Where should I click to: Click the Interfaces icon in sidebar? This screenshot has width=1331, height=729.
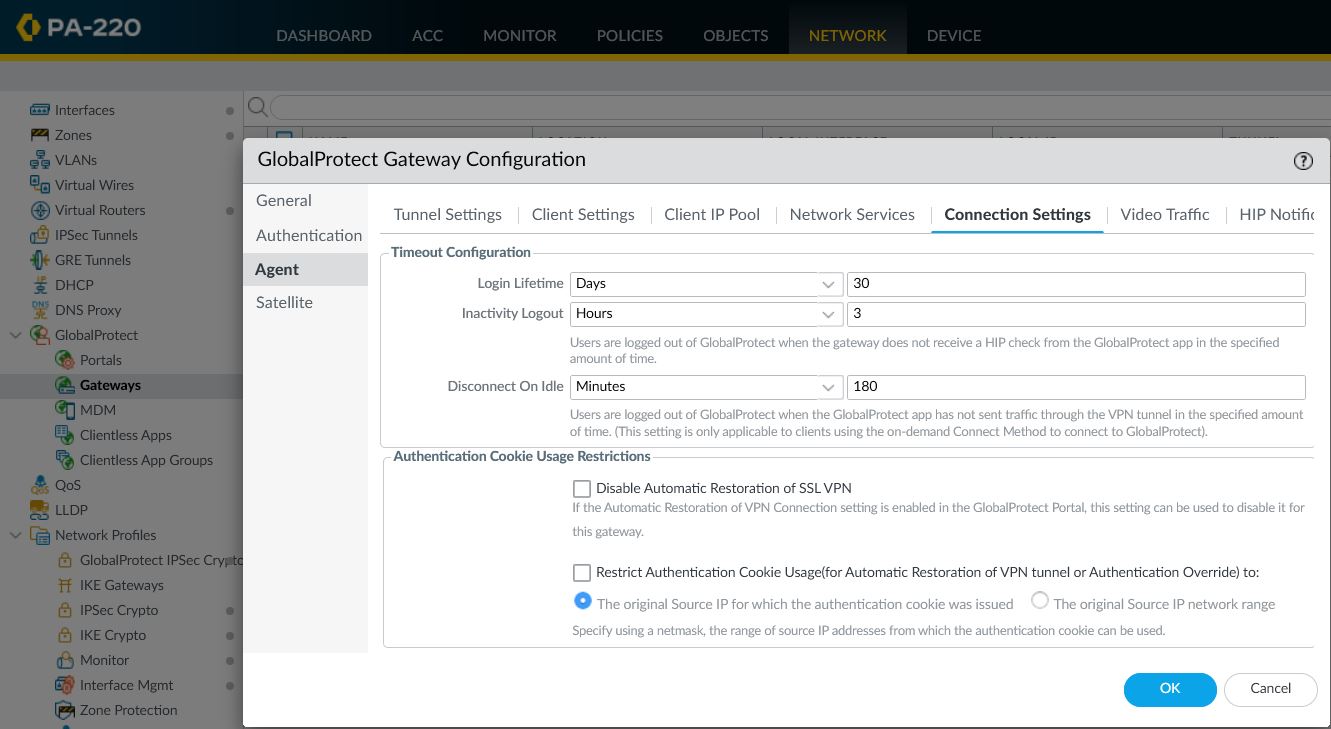(x=40, y=110)
